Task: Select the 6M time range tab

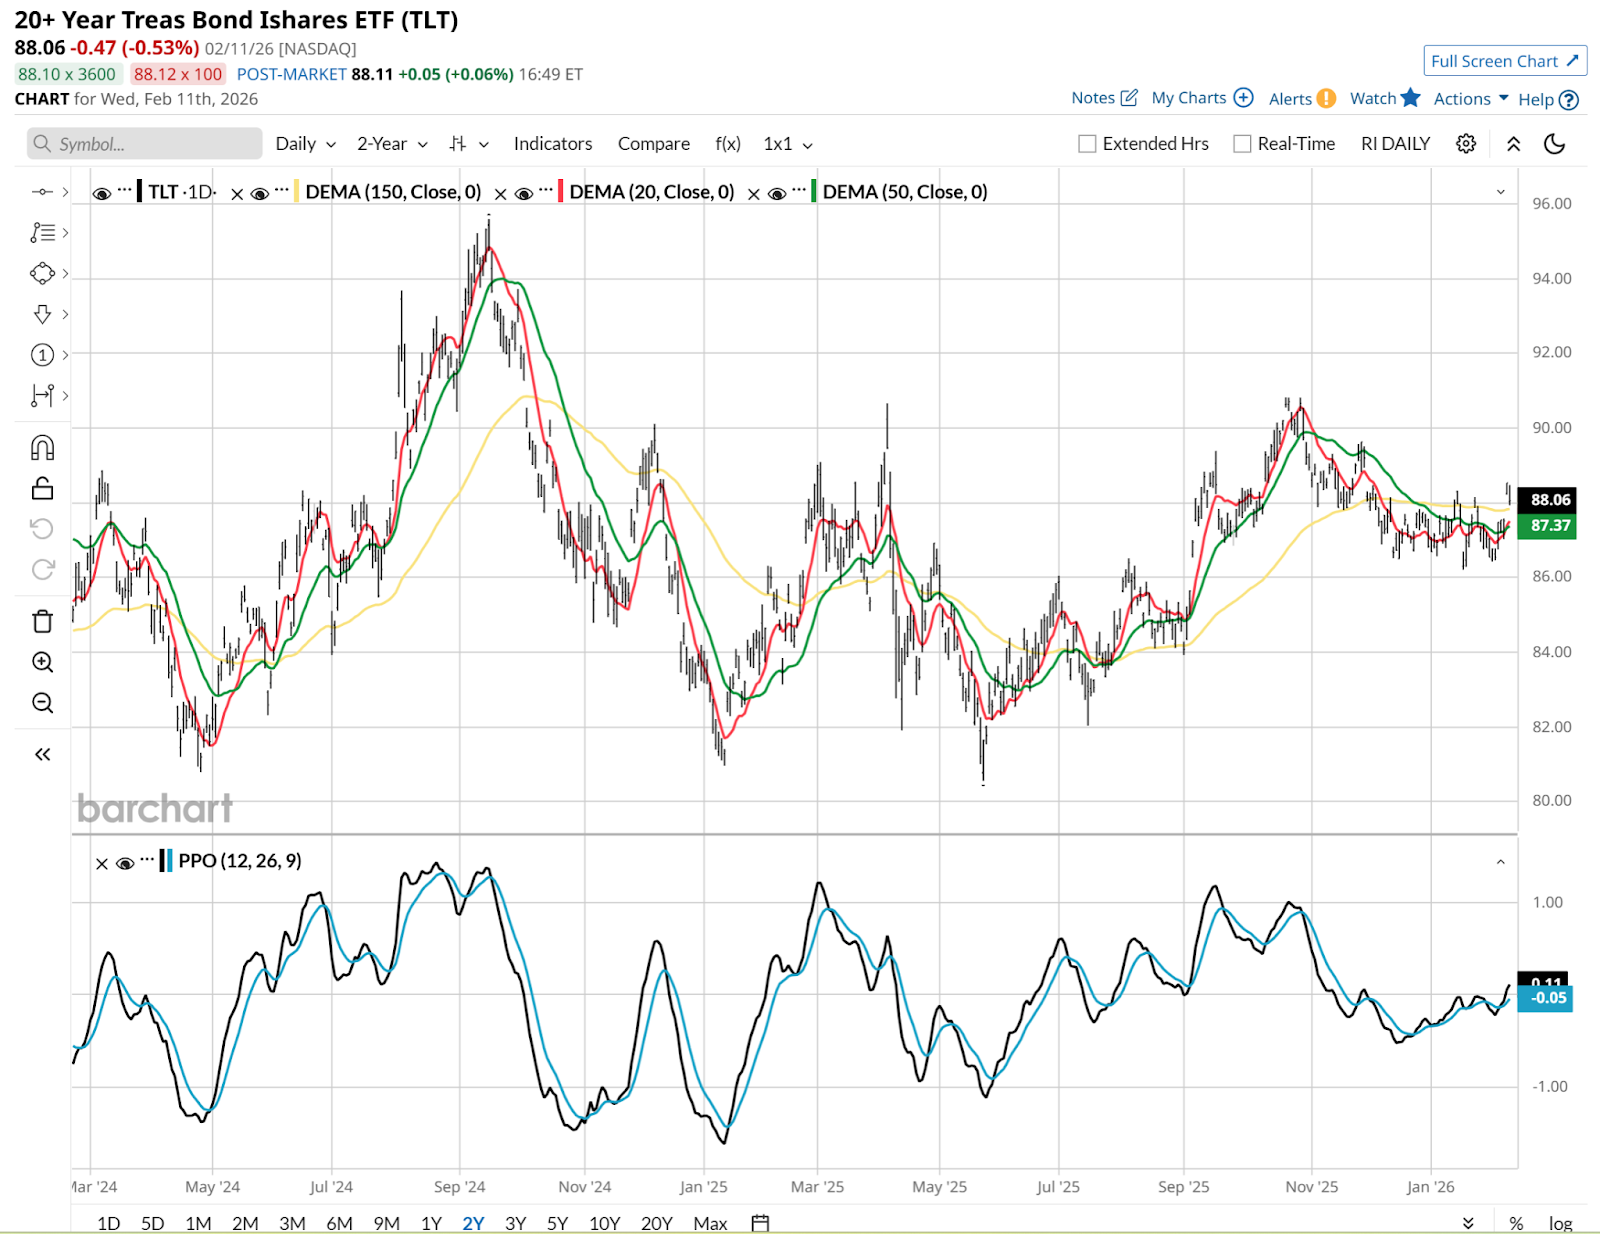Action: point(339,1223)
